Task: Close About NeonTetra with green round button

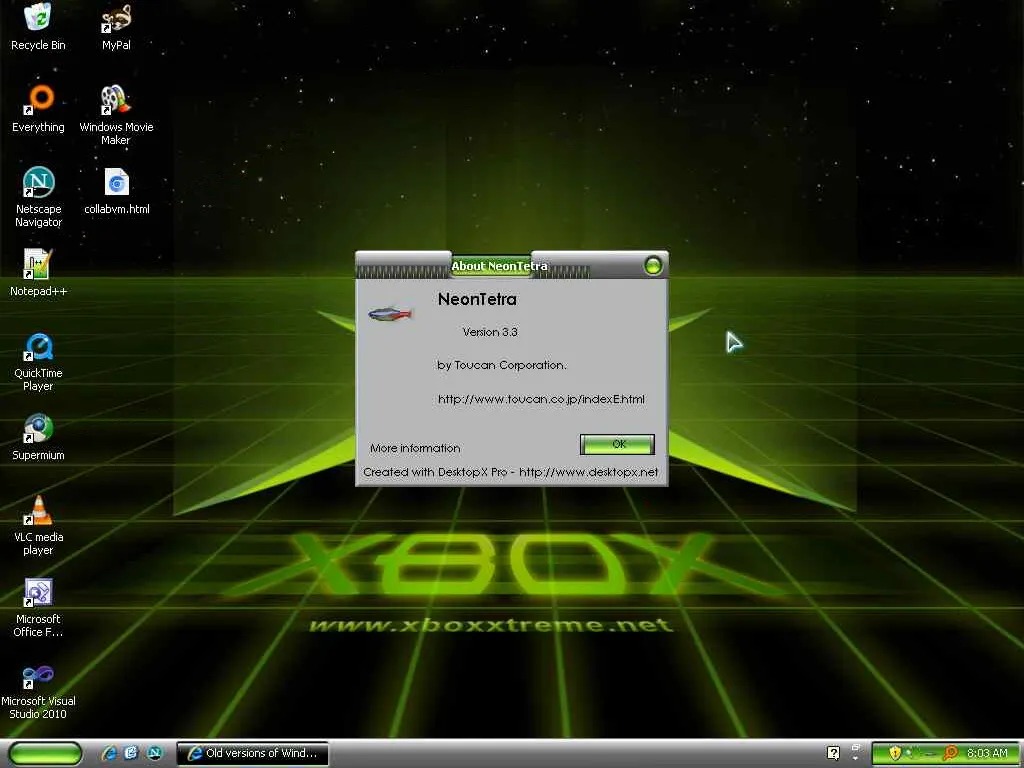Action: 652,265
